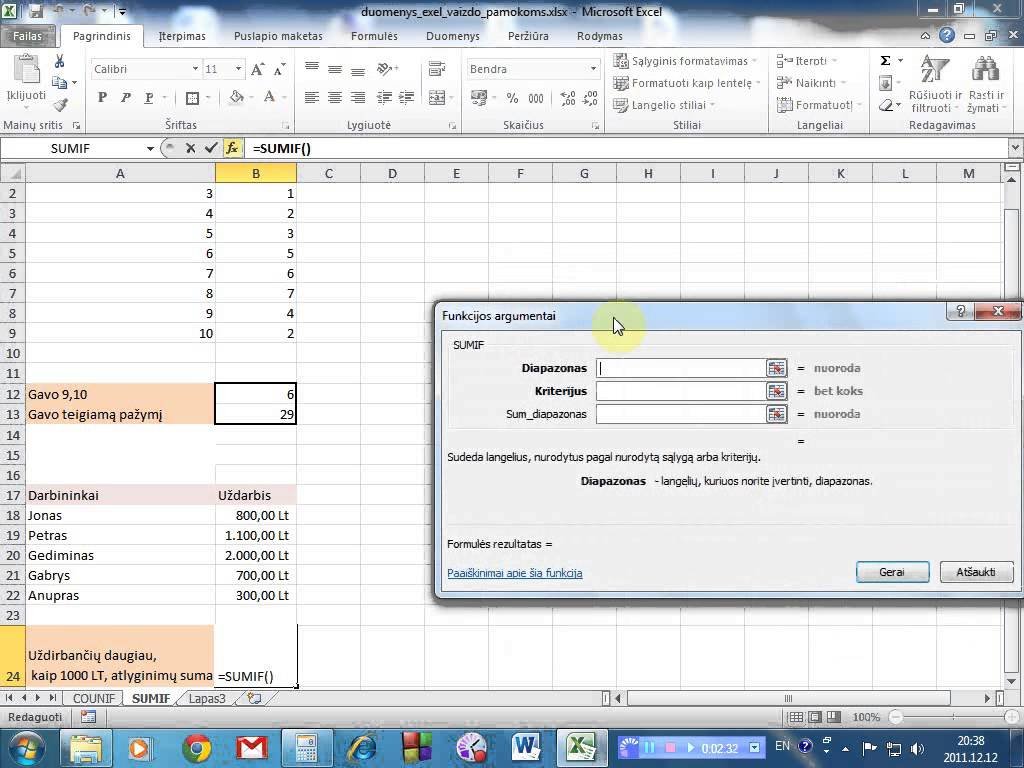The height and width of the screenshot is (768, 1024).
Task: Toggle italic formatting button
Action: [x=125, y=97]
